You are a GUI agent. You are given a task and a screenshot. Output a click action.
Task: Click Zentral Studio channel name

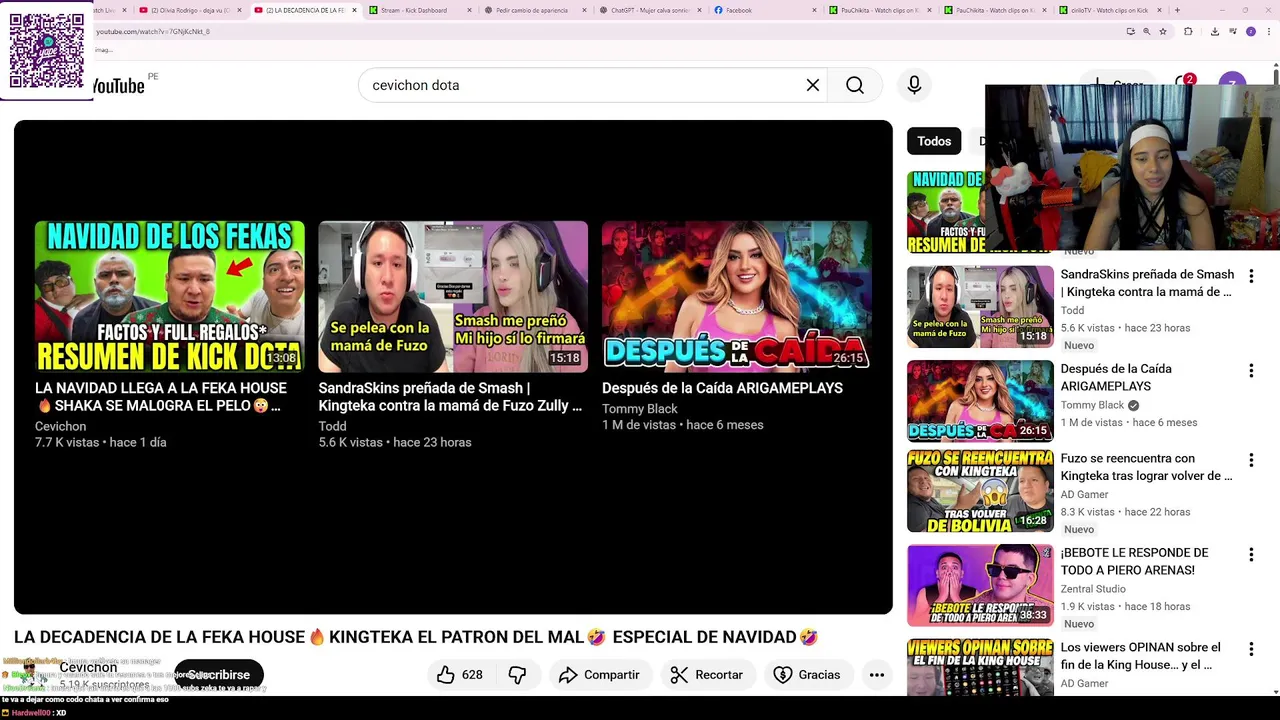tap(1093, 589)
